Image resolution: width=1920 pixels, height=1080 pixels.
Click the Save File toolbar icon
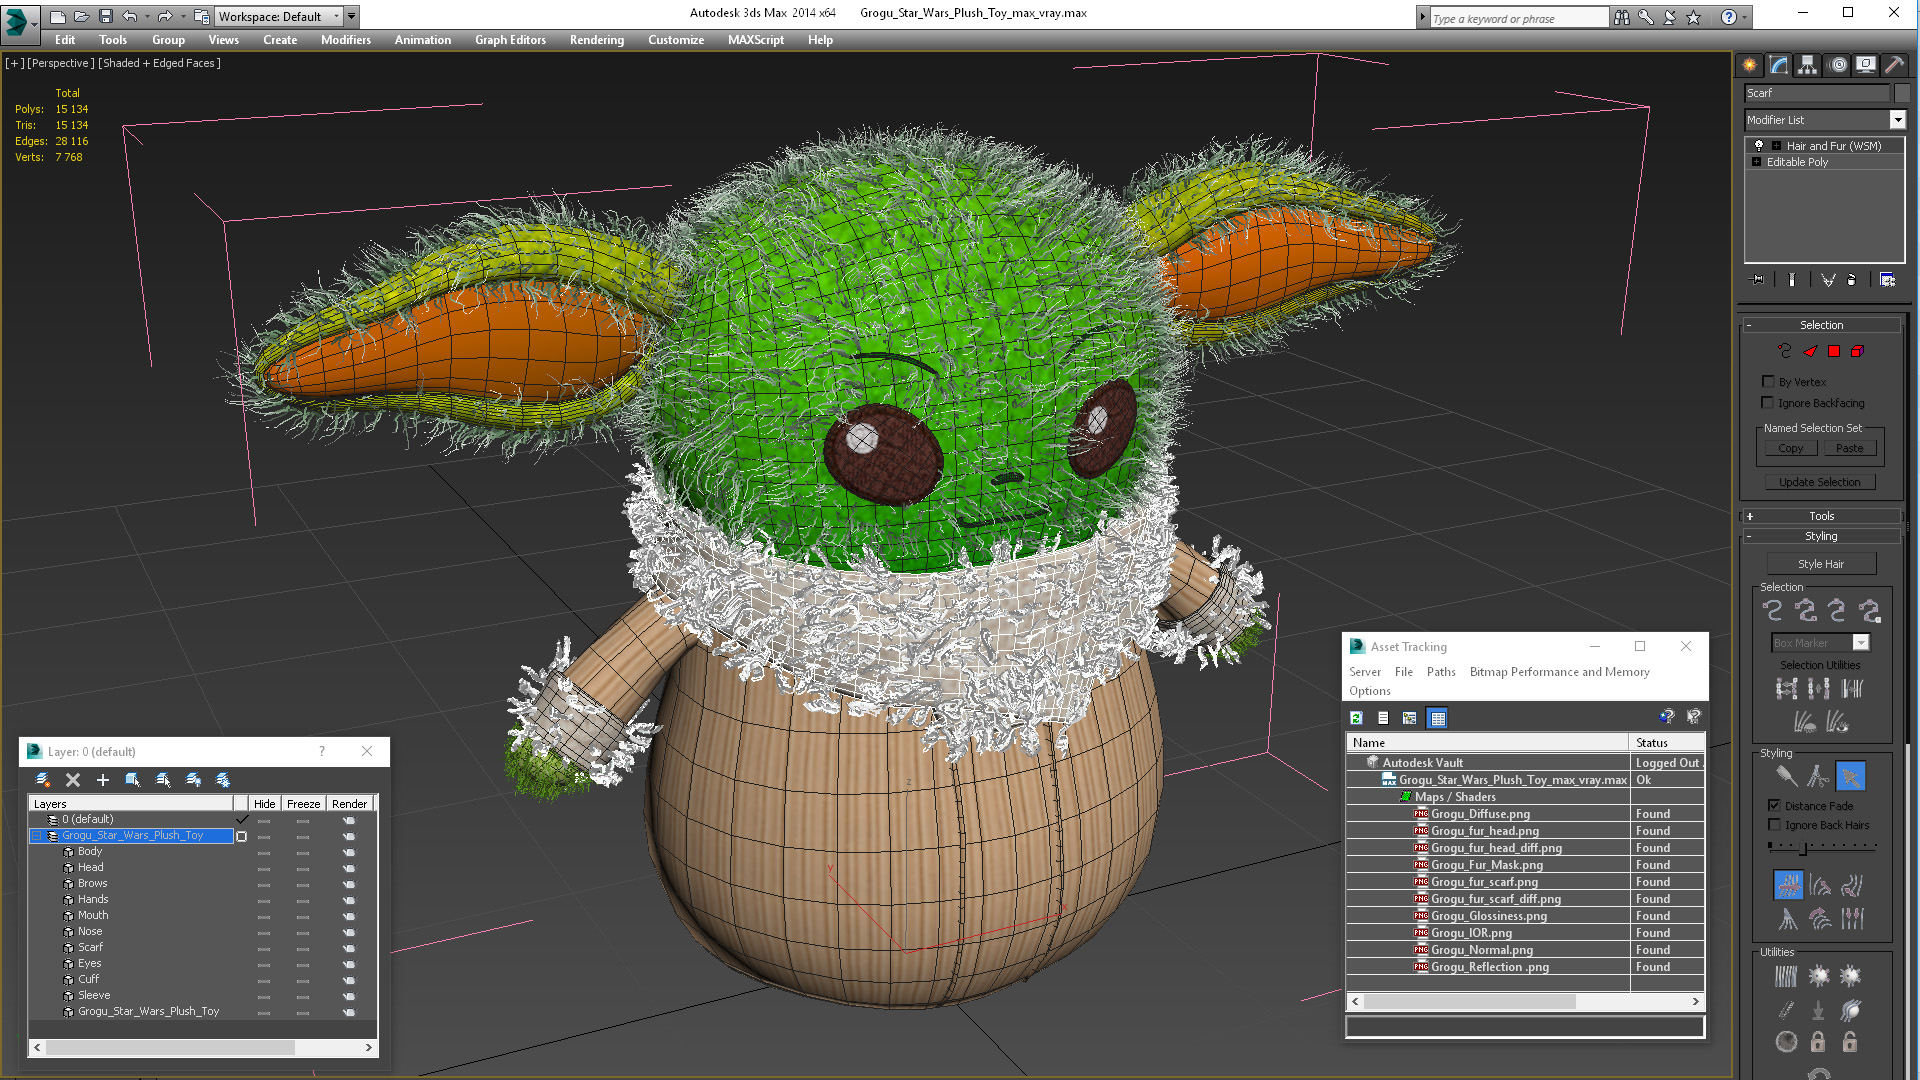(x=106, y=16)
